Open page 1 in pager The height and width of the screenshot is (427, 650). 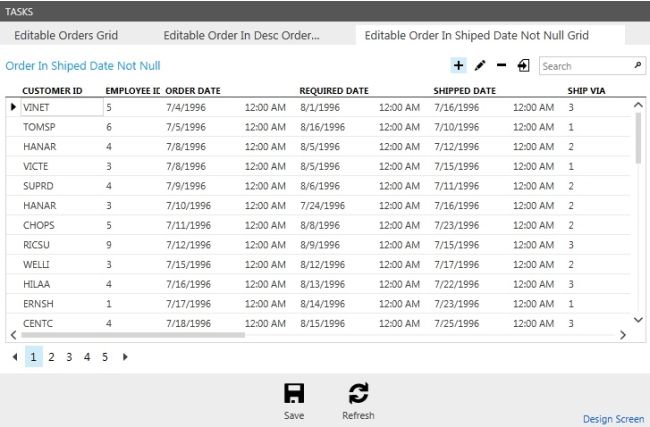coord(34,357)
